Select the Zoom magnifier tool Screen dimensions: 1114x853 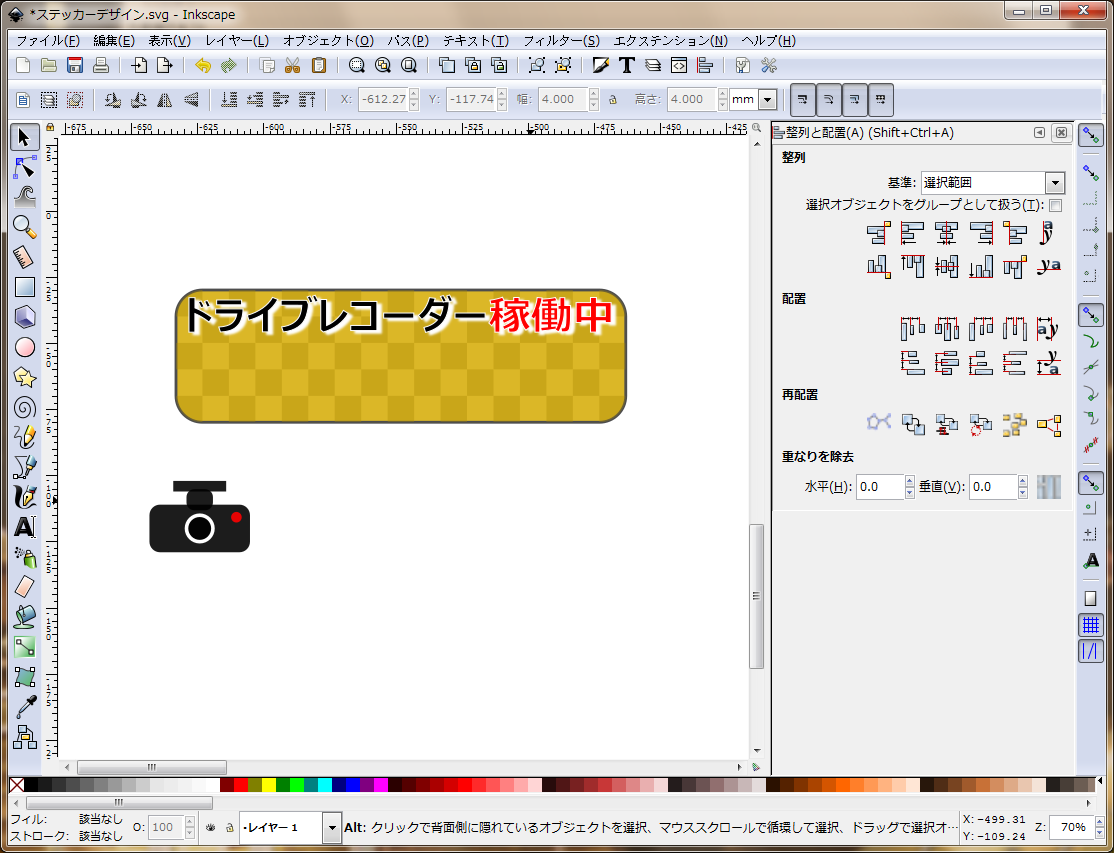25,227
